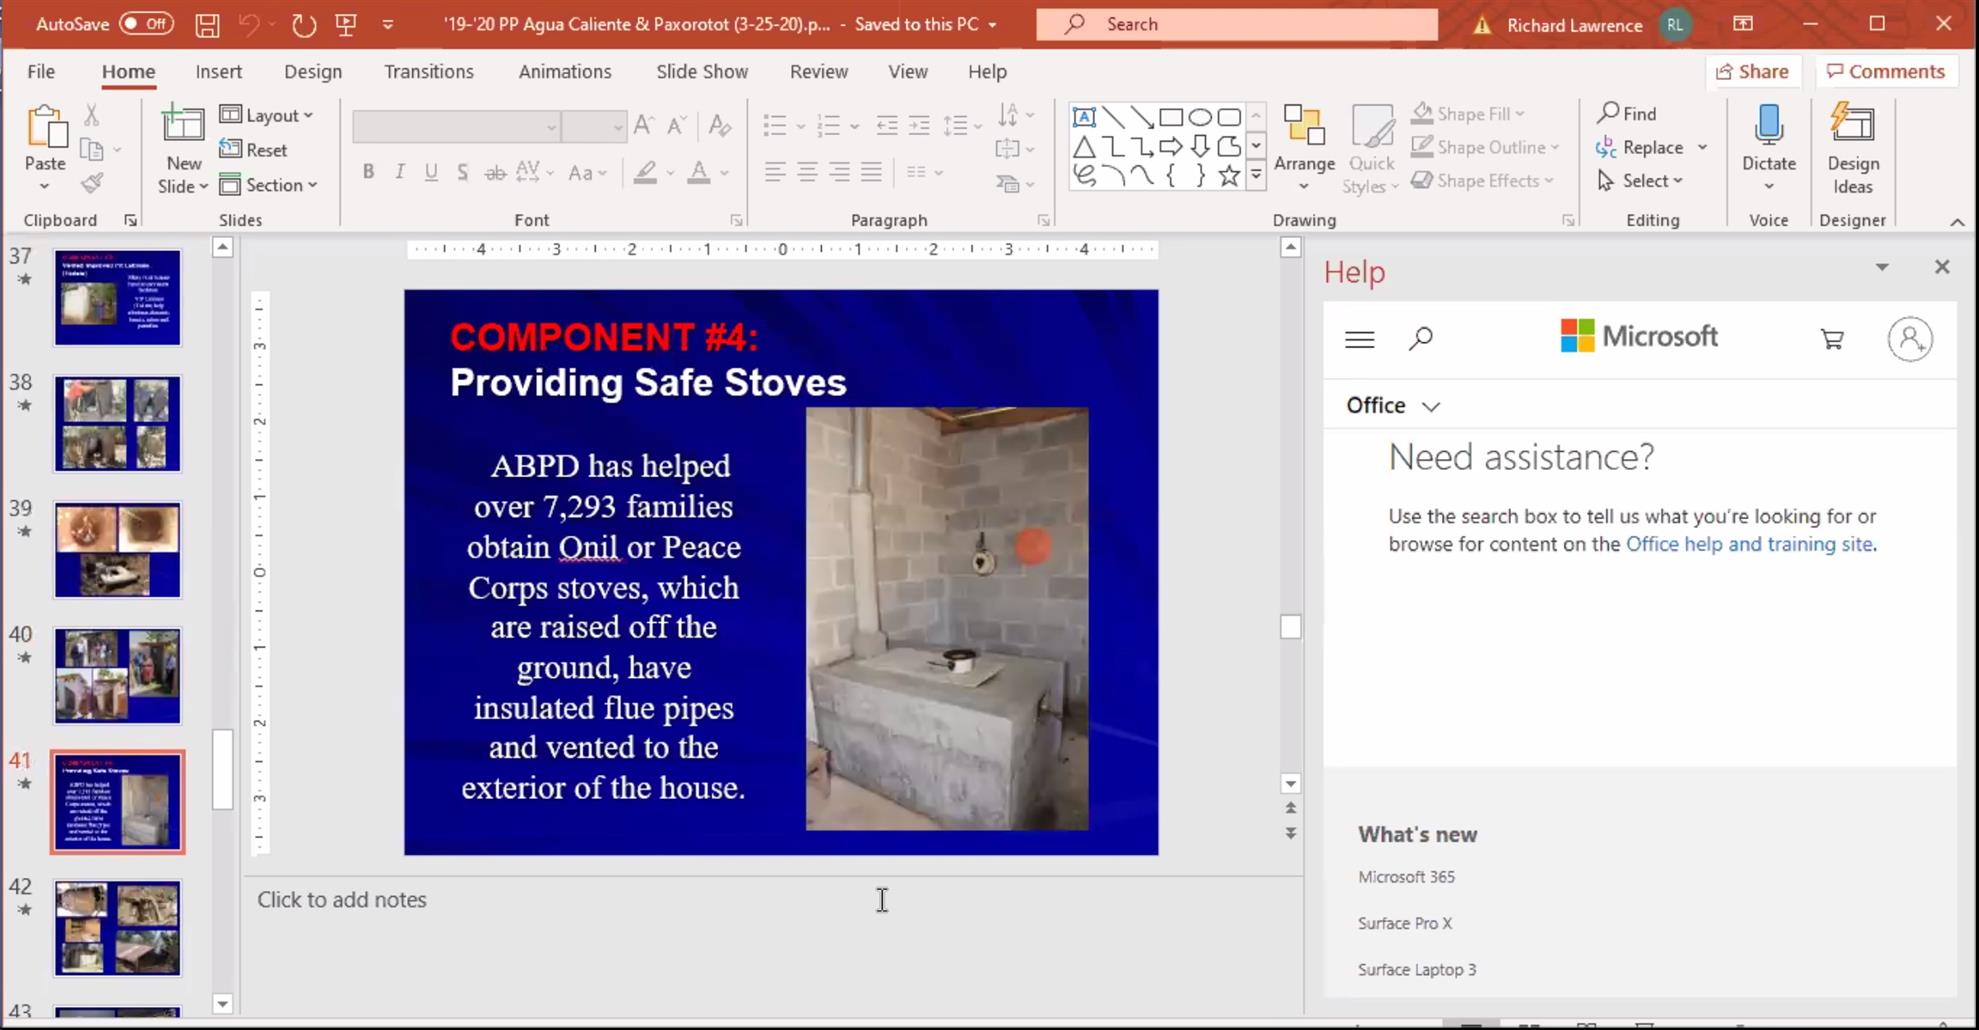Viewport: 1979px width, 1030px height.
Task: Toggle Italic formatting
Action: [400, 172]
